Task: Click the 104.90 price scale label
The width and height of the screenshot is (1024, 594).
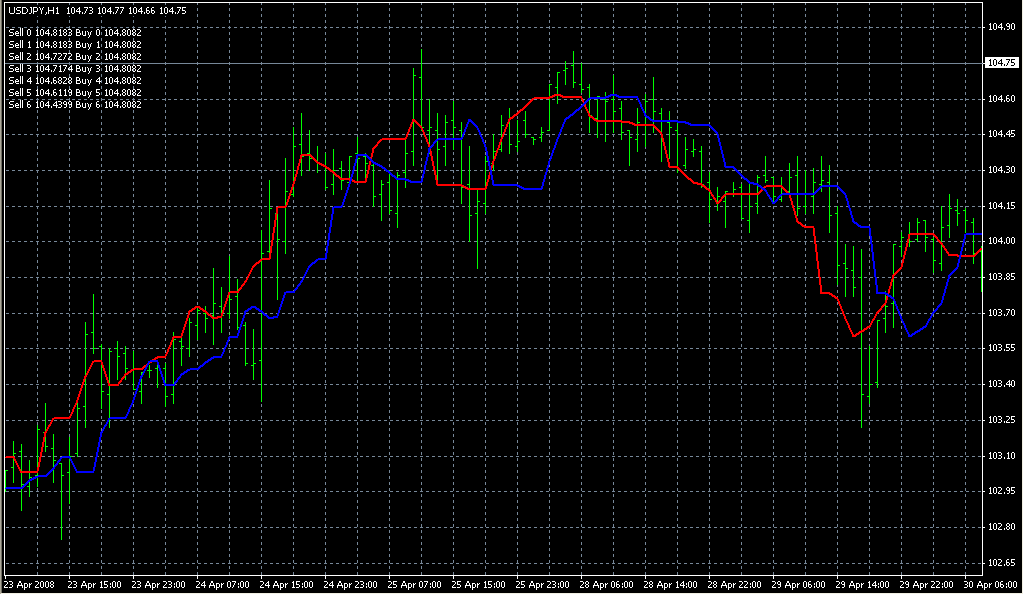Action: point(1001,27)
